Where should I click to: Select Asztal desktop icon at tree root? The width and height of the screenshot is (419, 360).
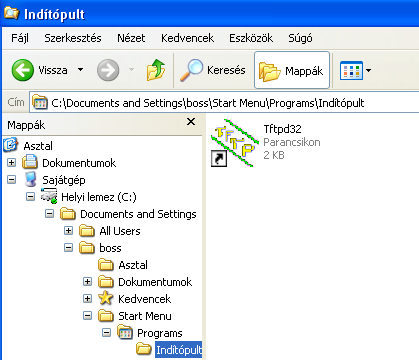10,145
